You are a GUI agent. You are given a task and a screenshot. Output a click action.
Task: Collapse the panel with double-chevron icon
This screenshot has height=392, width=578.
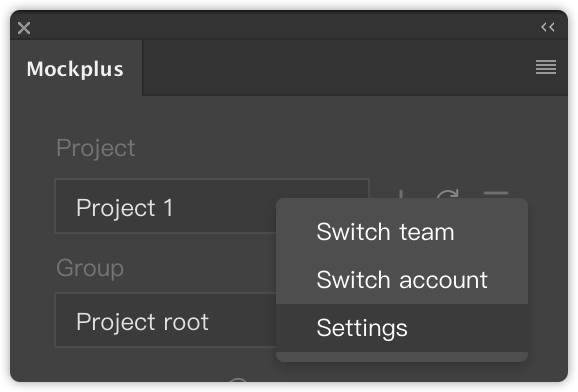click(547, 27)
